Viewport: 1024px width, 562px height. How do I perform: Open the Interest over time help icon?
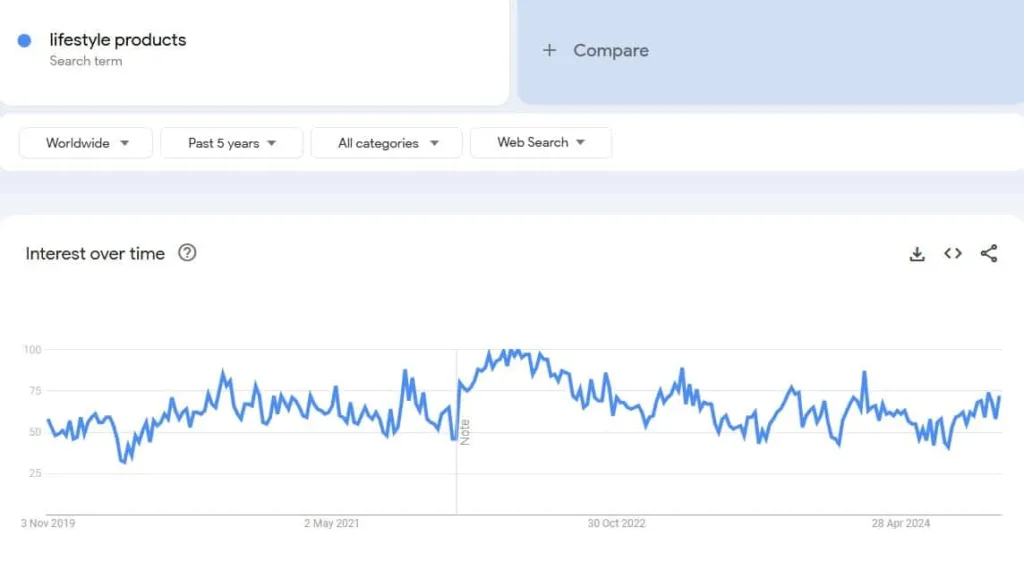pyautogui.click(x=187, y=253)
